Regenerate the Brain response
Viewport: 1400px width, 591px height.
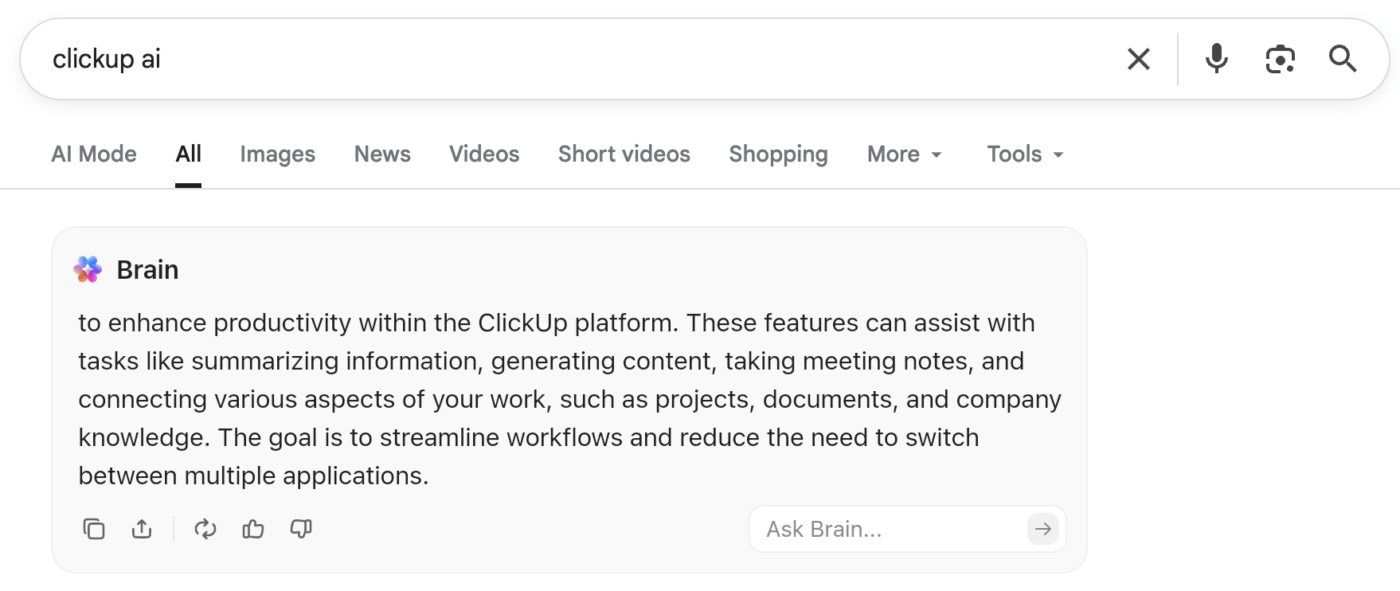click(205, 529)
